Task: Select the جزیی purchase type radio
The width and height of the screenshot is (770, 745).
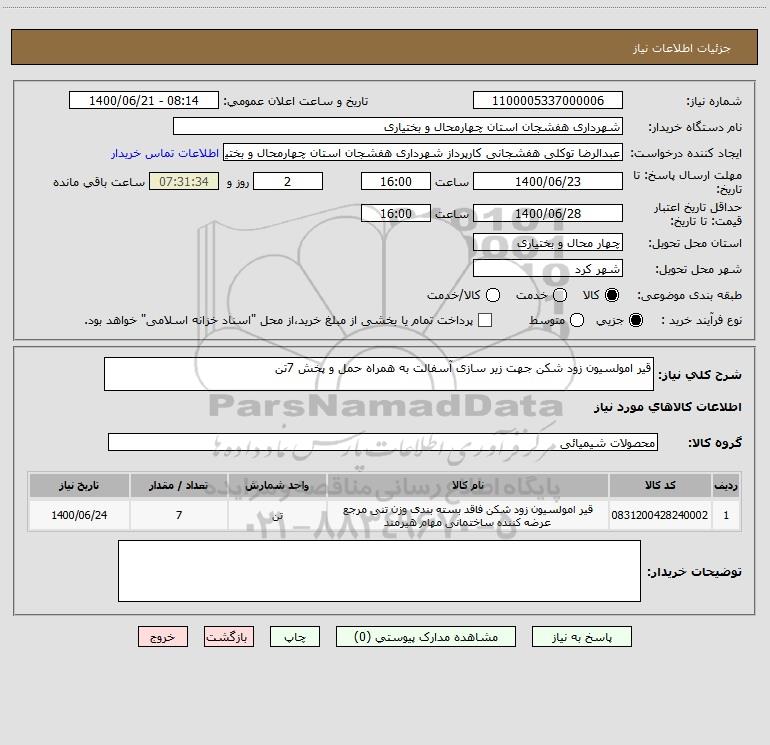Action: 635,320
